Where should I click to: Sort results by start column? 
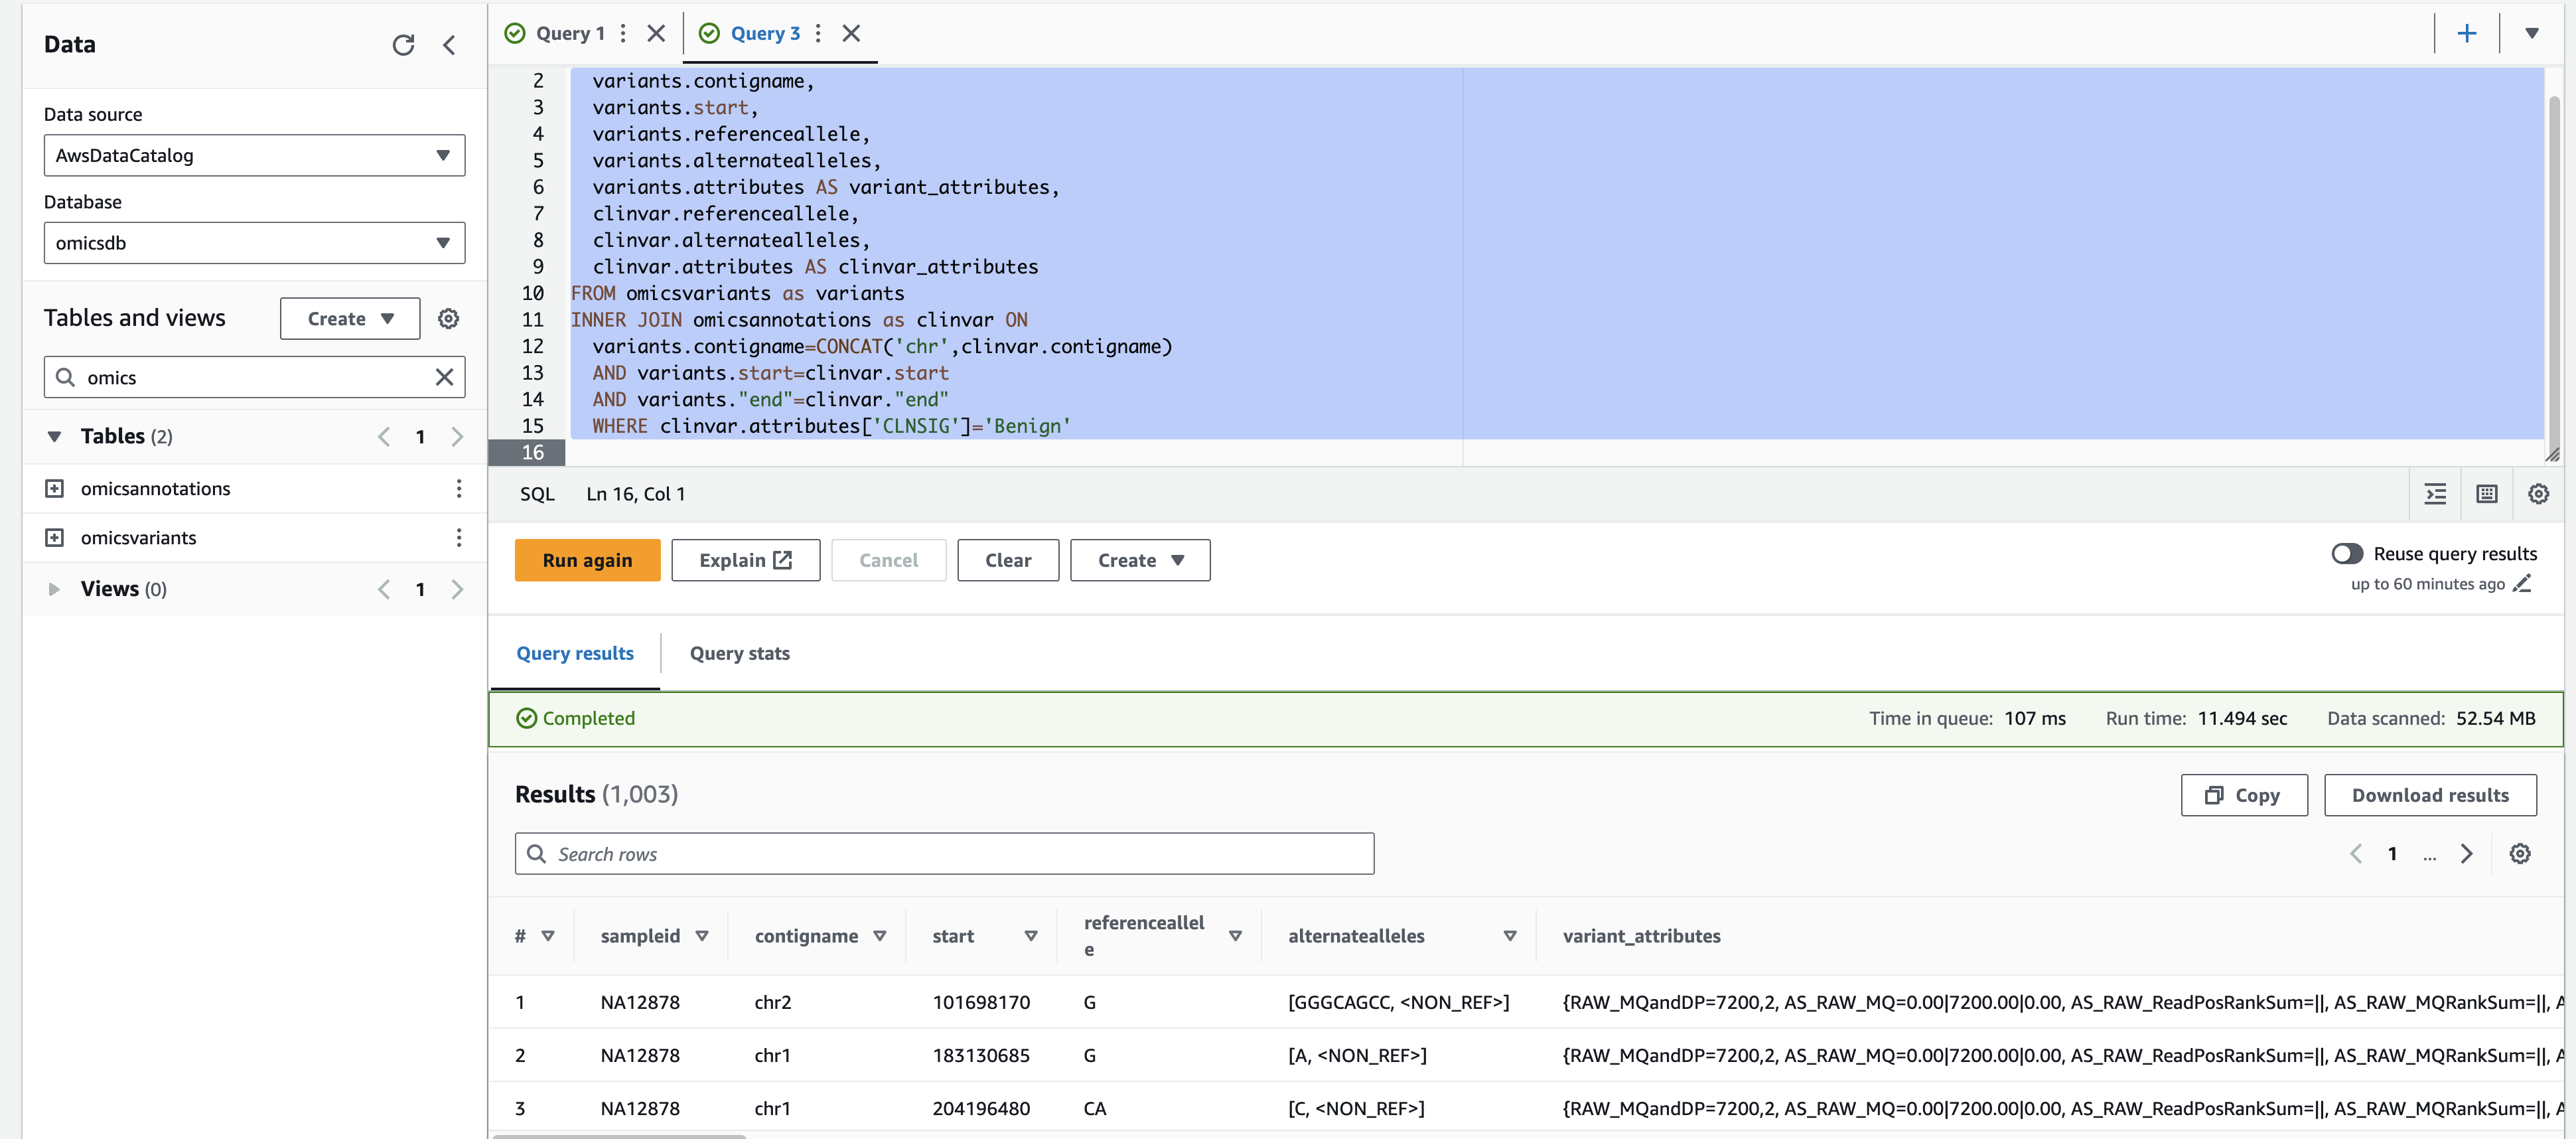1031,936
